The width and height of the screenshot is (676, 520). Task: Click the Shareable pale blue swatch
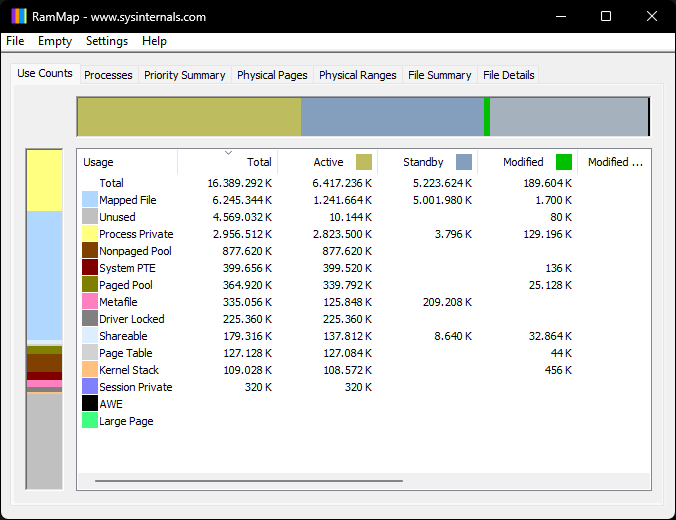tap(90, 336)
